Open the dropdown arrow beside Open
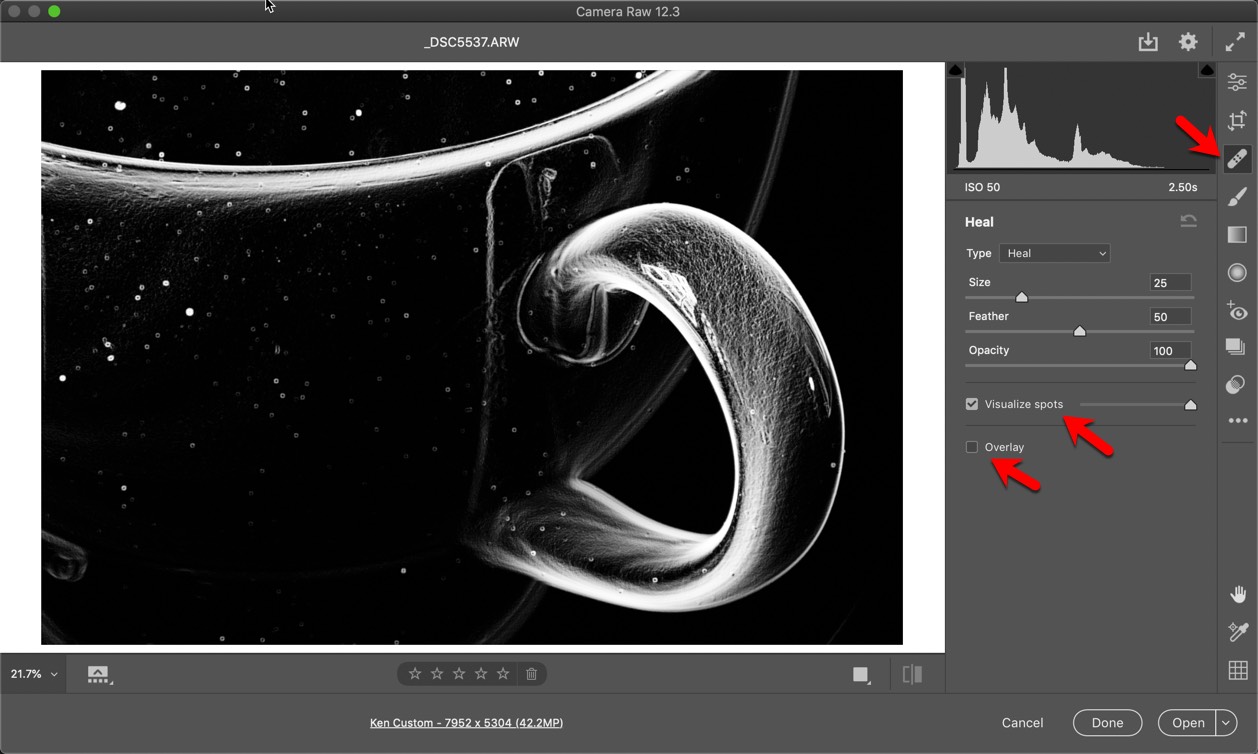This screenshot has height=754, width=1258. (x=1226, y=722)
